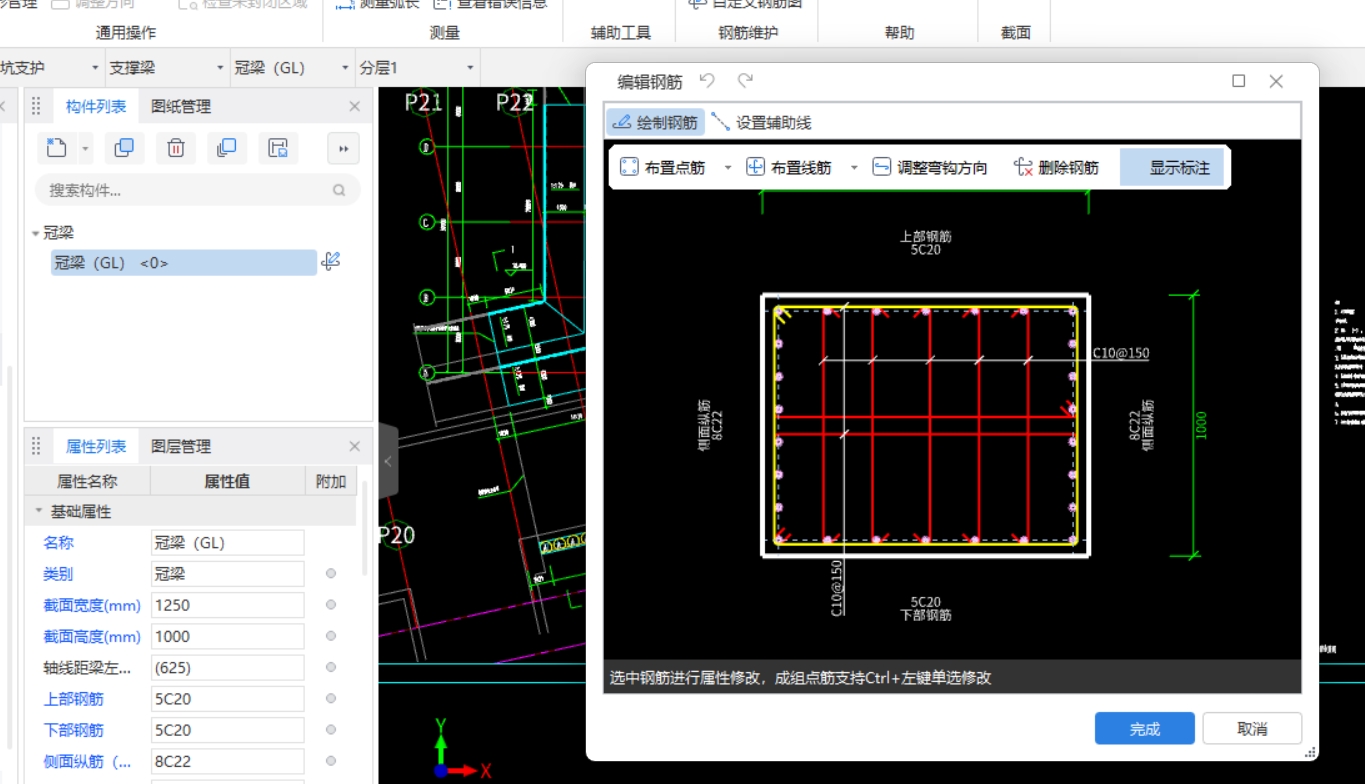Click the C10@150 stirrup label on the right
The height and width of the screenshot is (784, 1365).
(1120, 353)
